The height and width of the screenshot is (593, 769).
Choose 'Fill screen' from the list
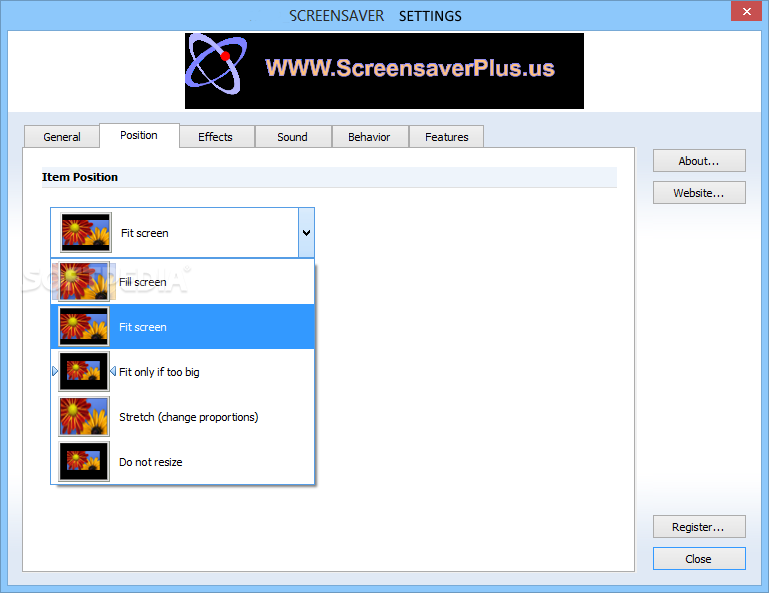tap(182, 282)
